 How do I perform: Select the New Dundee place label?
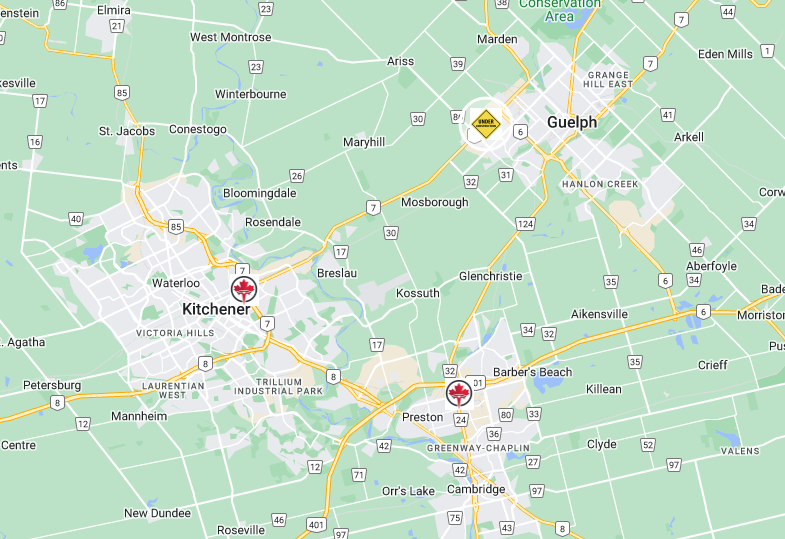tap(157, 513)
